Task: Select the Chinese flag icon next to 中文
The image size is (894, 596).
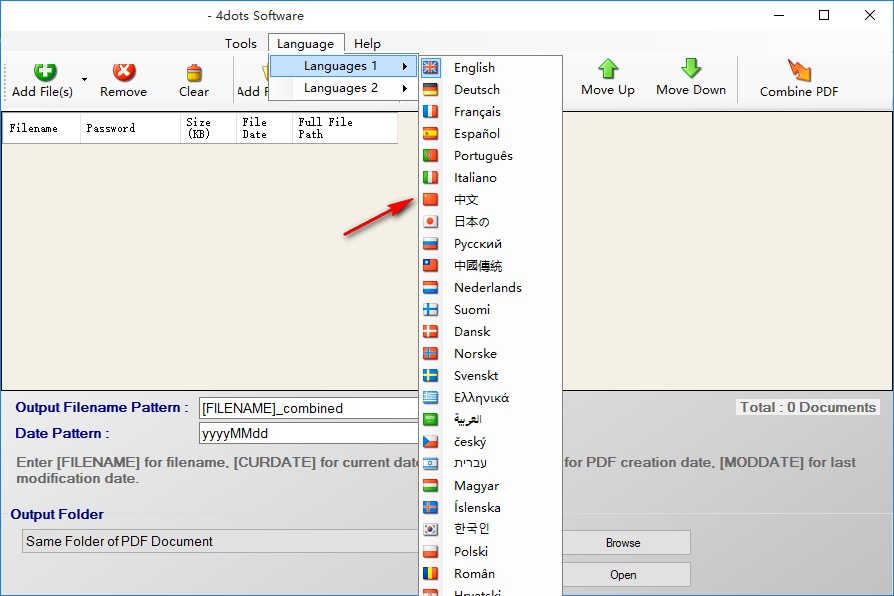Action: pyautogui.click(x=430, y=200)
